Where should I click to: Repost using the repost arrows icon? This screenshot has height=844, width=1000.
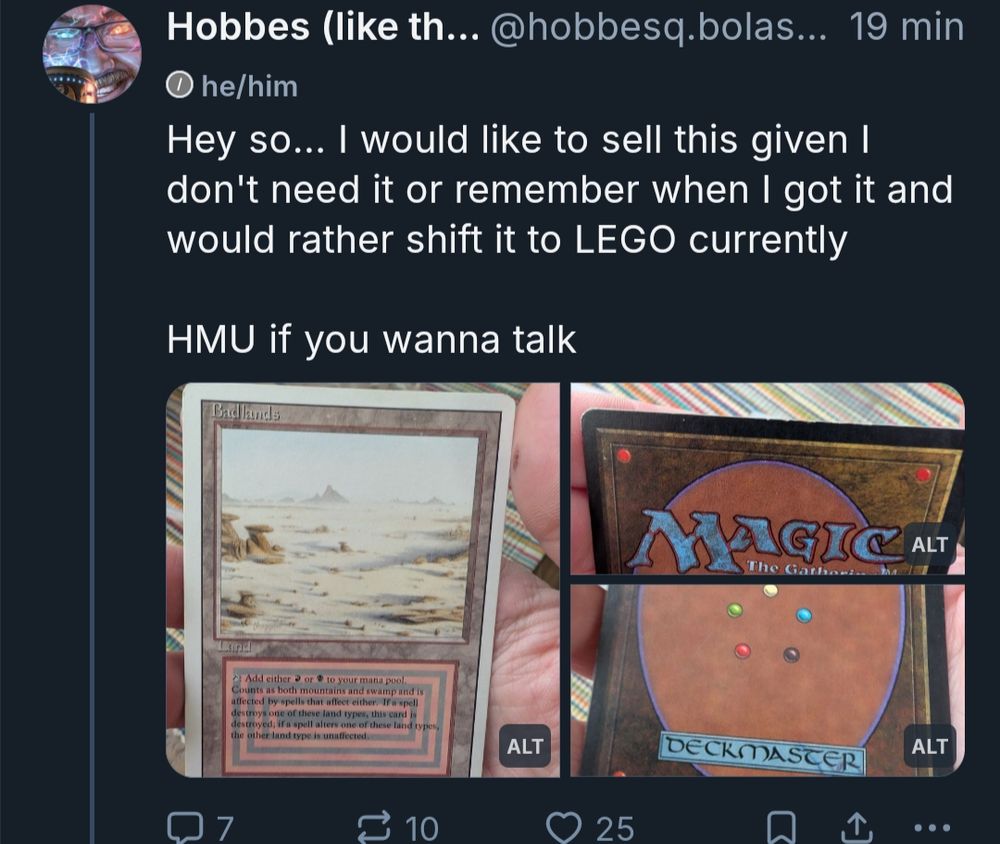click(x=375, y=827)
